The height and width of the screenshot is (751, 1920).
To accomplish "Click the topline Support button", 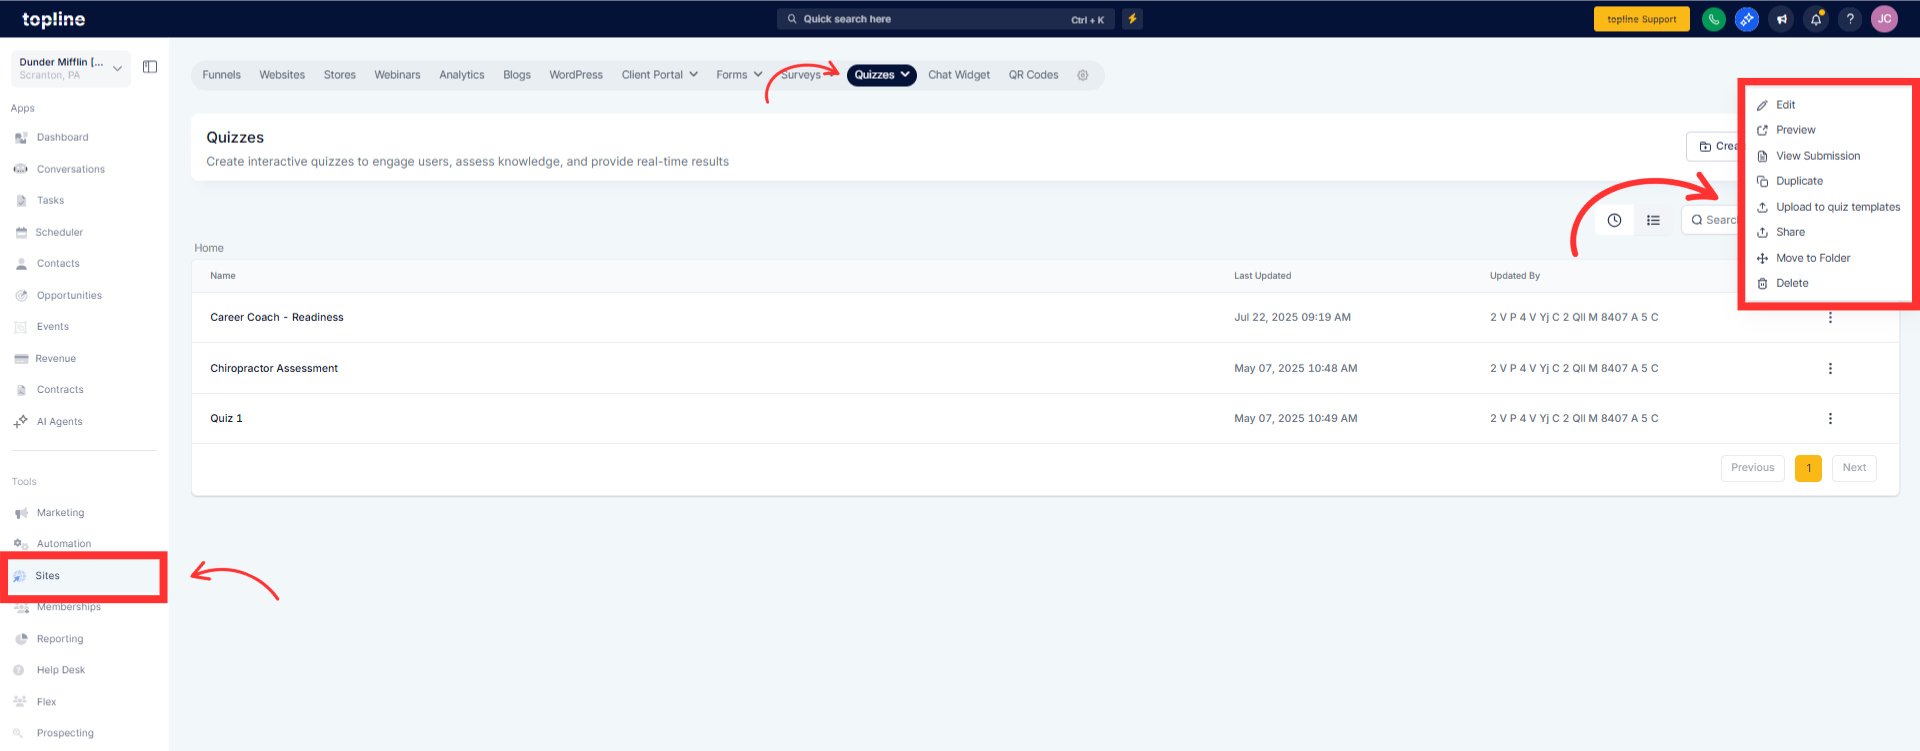I will pyautogui.click(x=1641, y=19).
